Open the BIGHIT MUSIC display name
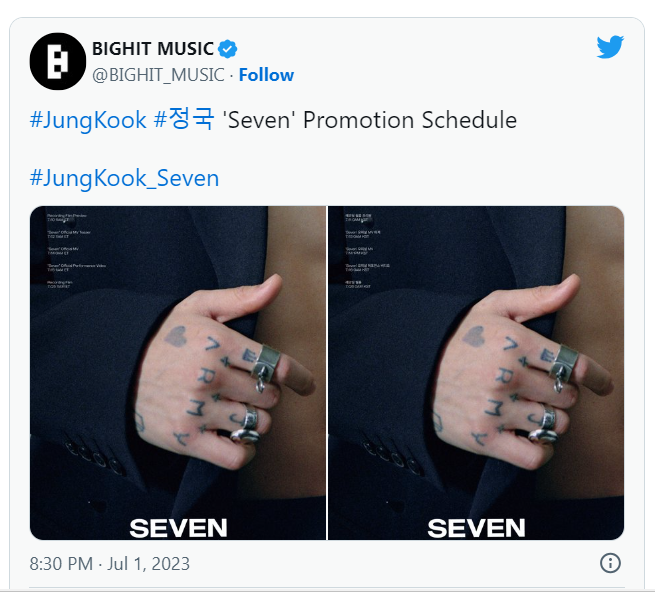 point(153,49)
